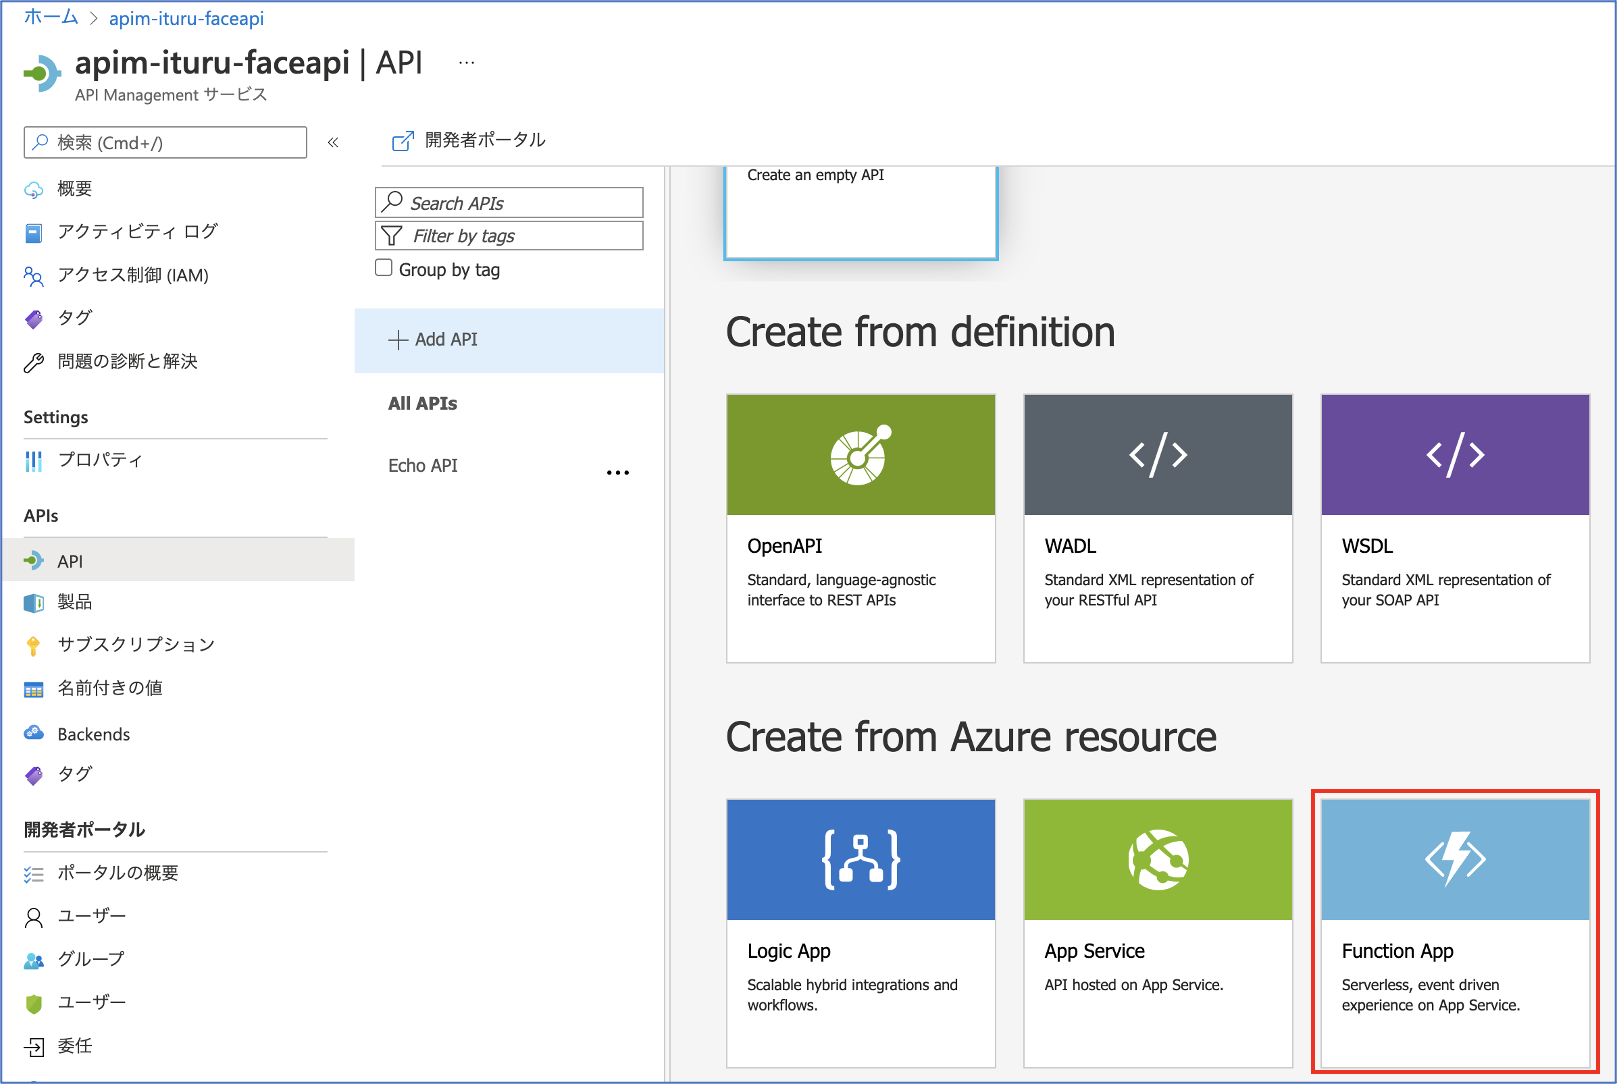The image size is (1618, 1084).
Task: Click the green App Service globe icon
Action: (1158, 860)
